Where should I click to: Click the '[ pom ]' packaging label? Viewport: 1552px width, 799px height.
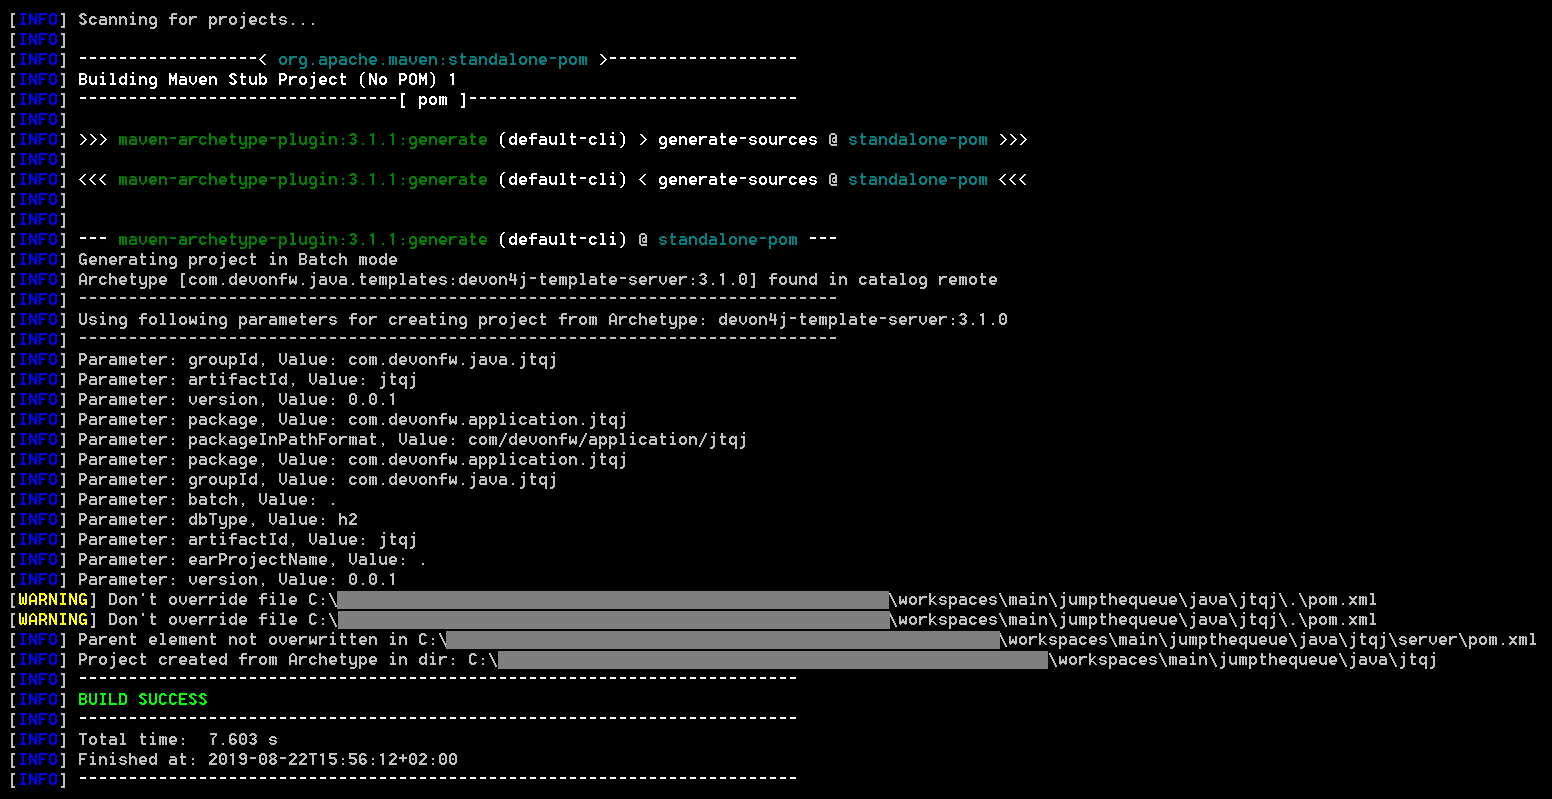click(433, 100)
